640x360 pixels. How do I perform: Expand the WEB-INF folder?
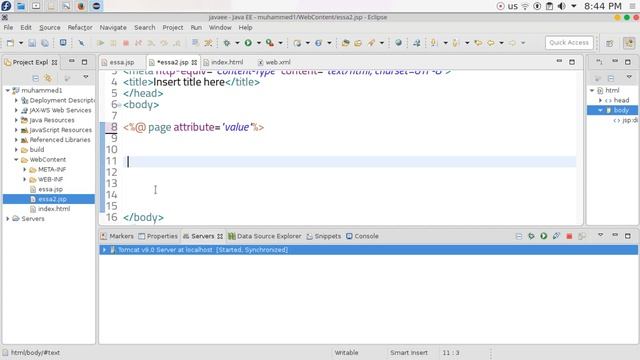pos(24,179)
